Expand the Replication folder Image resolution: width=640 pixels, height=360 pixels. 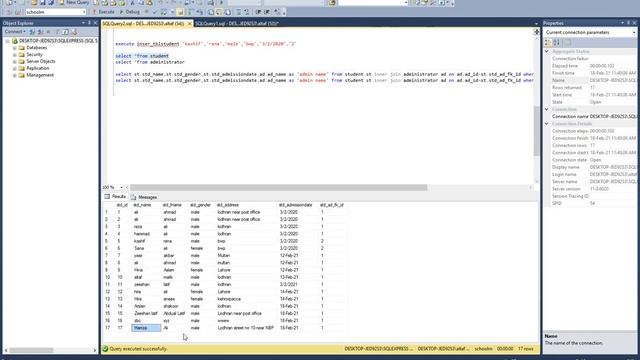(x=15, y=68)
